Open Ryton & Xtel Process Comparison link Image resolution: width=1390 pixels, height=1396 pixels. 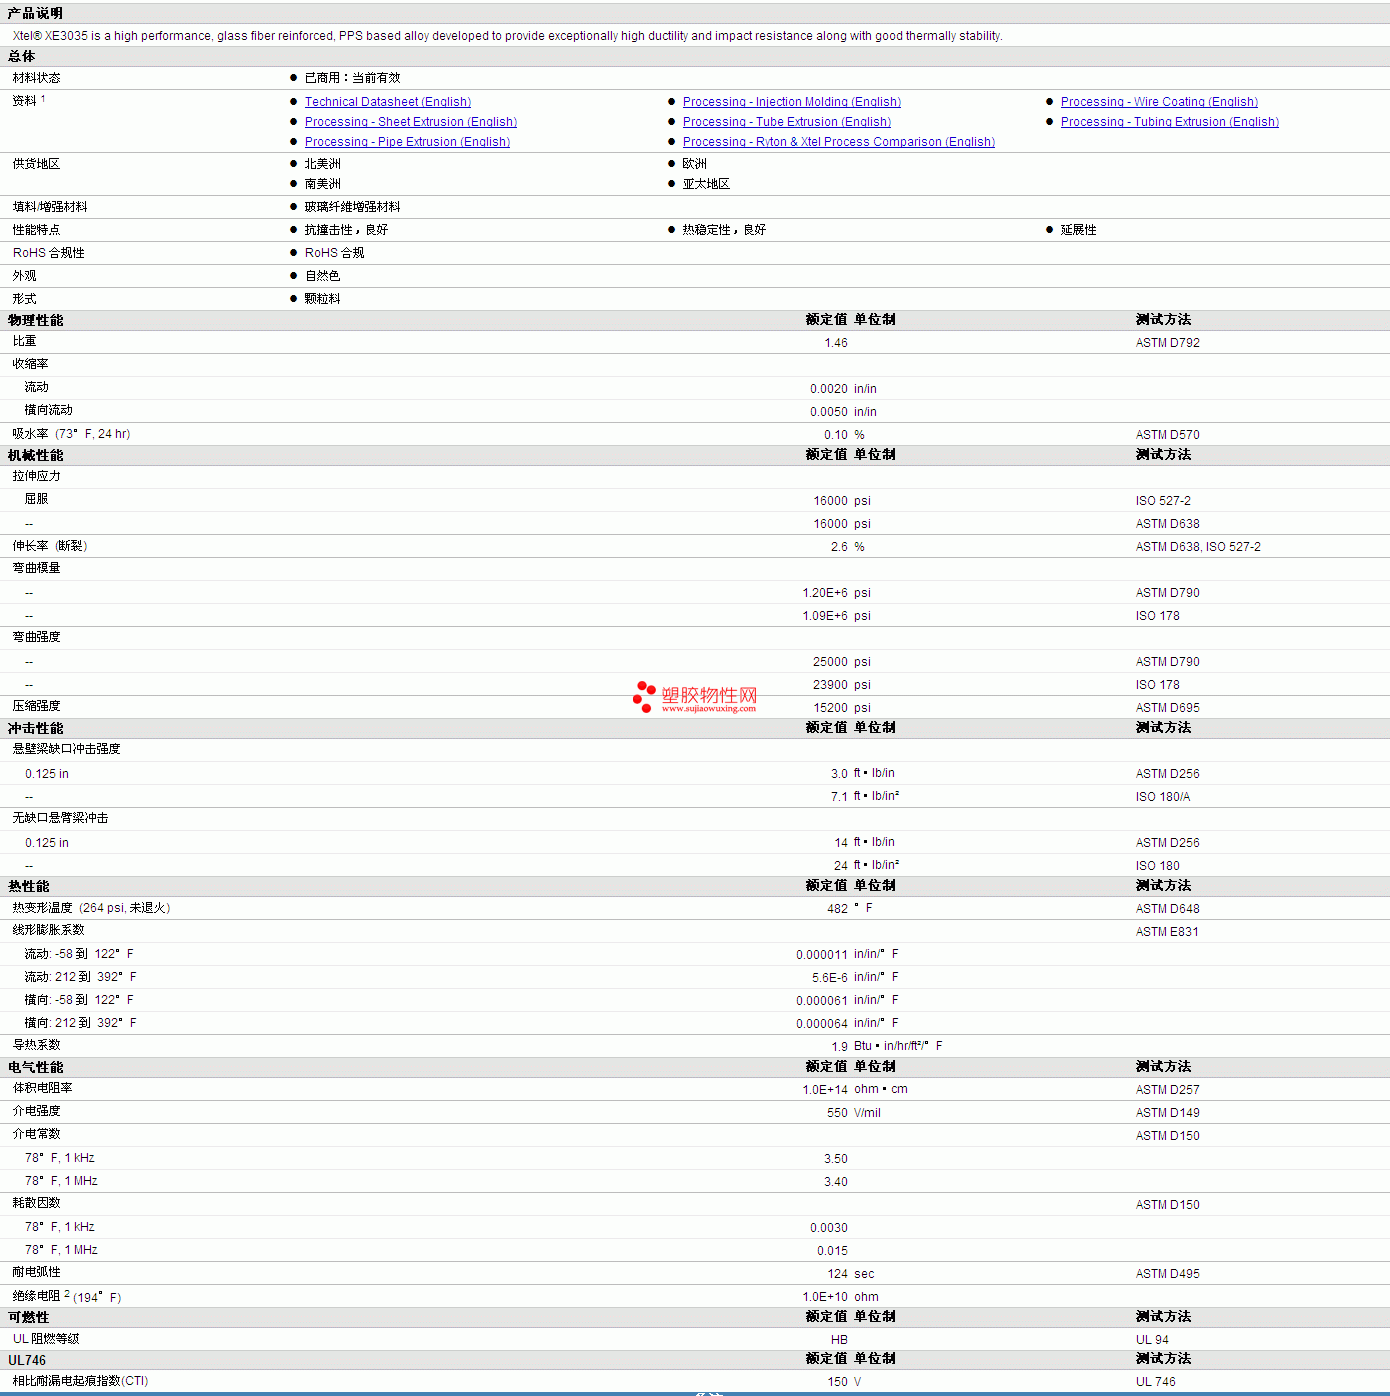pyautogui.click(x=839, y=142)
